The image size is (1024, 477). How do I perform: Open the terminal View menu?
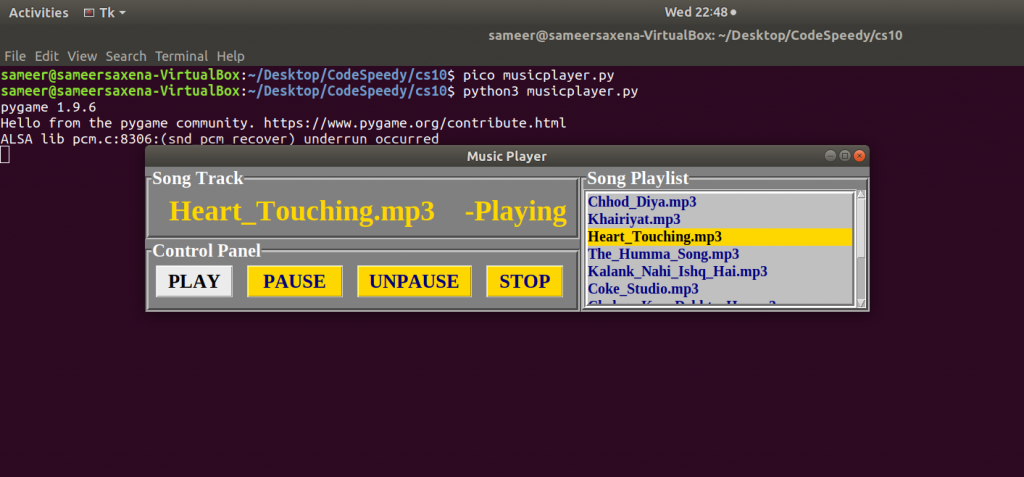pos(82,56)
